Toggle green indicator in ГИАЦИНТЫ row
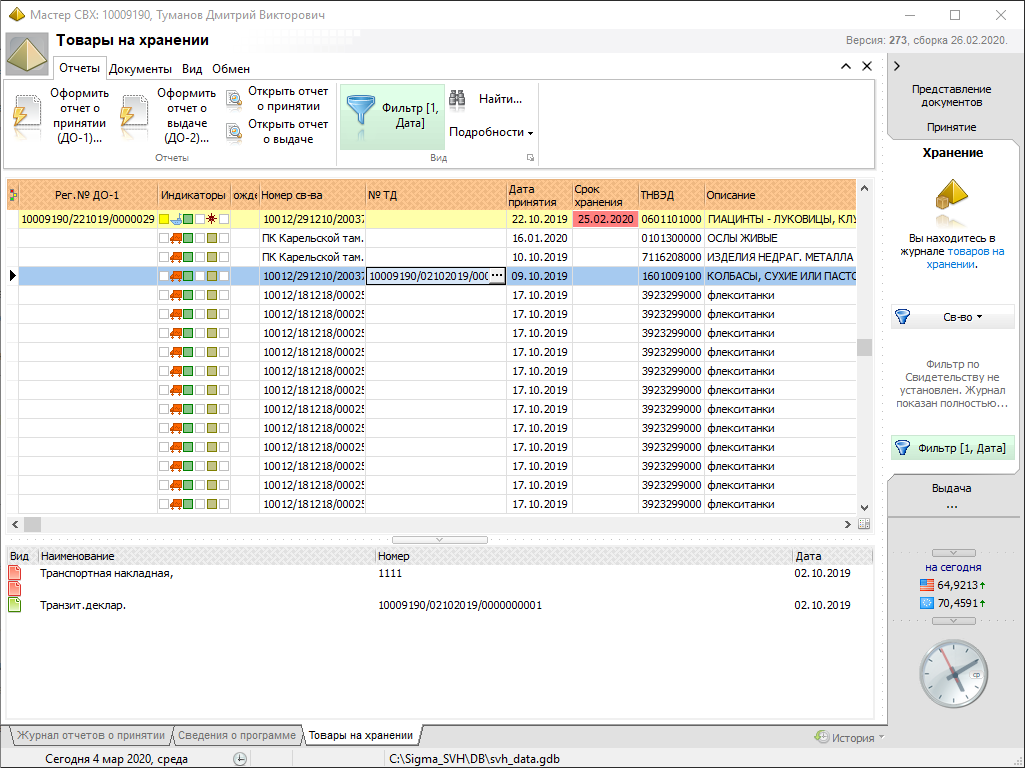This screenshot has height=768, width=1025. click(x=188, y=220)
